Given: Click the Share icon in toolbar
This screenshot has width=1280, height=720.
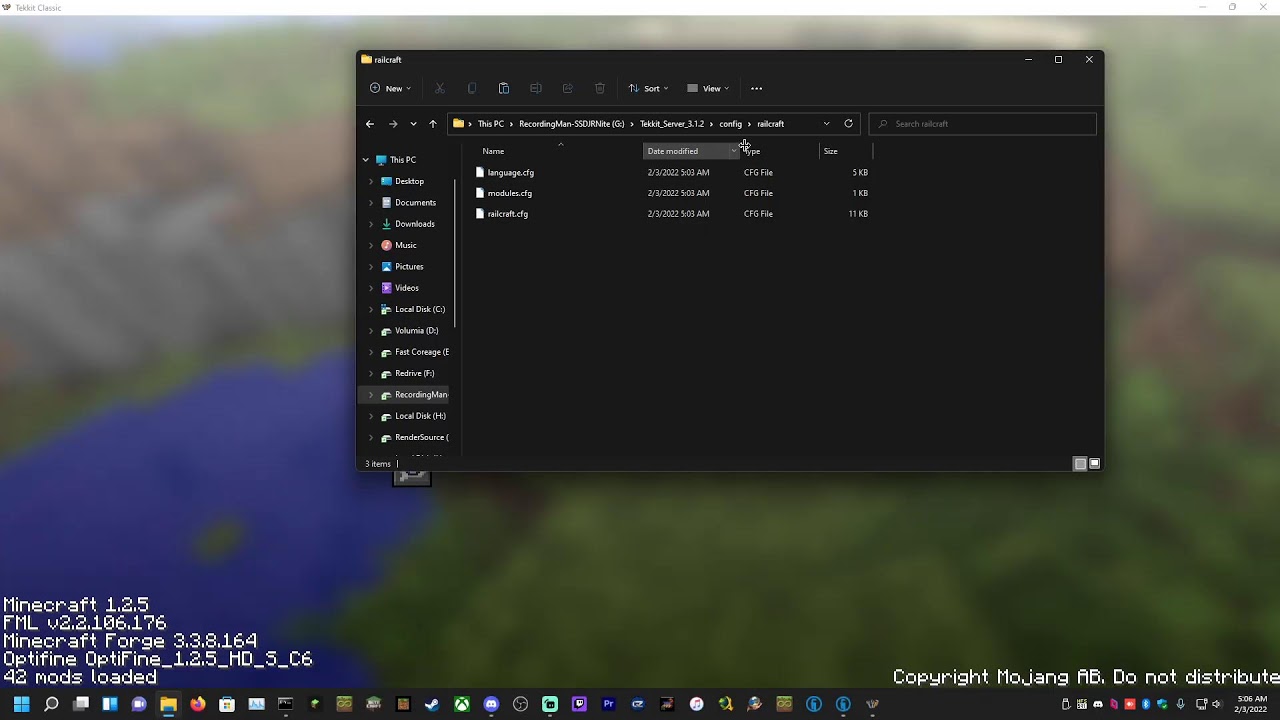Looking at the screenshot, I should (x=568, y=88).
